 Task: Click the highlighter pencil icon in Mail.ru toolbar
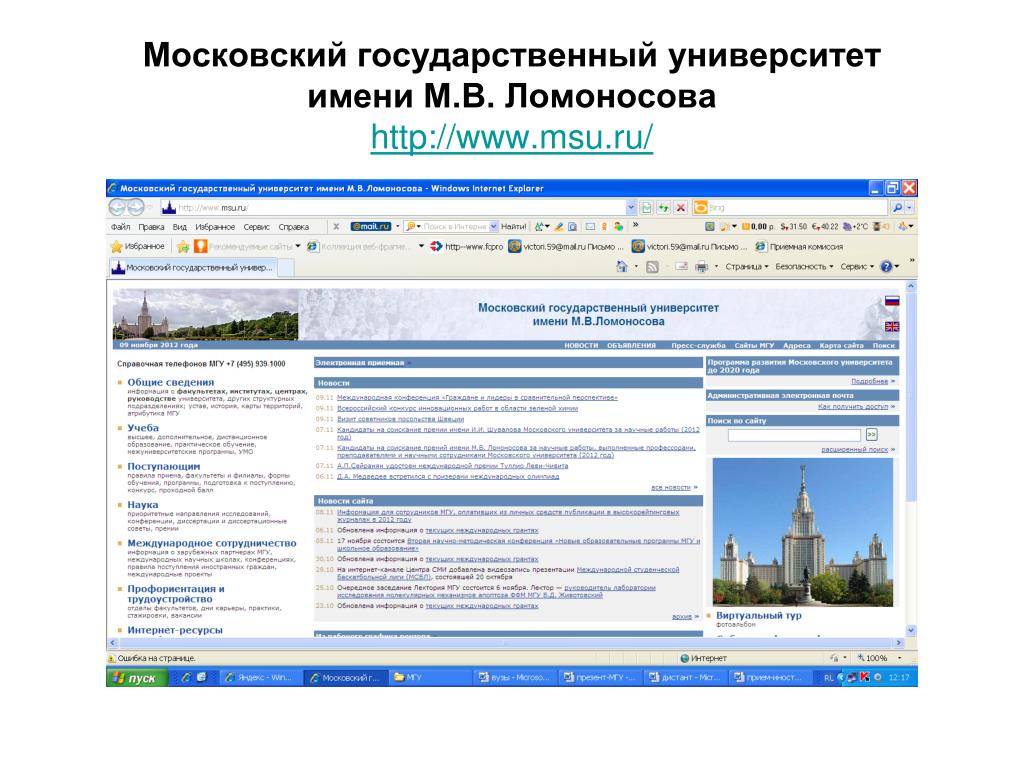(x=559, y=227)
